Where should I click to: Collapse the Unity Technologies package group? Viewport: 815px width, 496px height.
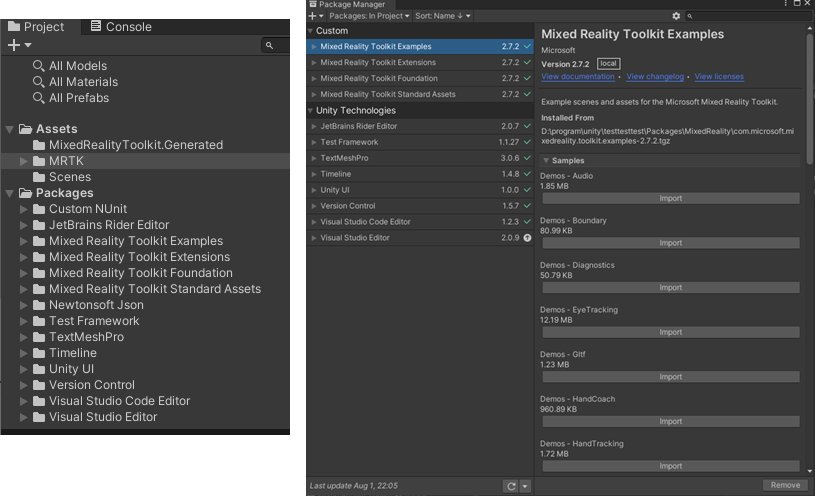[x=310, y=111]
